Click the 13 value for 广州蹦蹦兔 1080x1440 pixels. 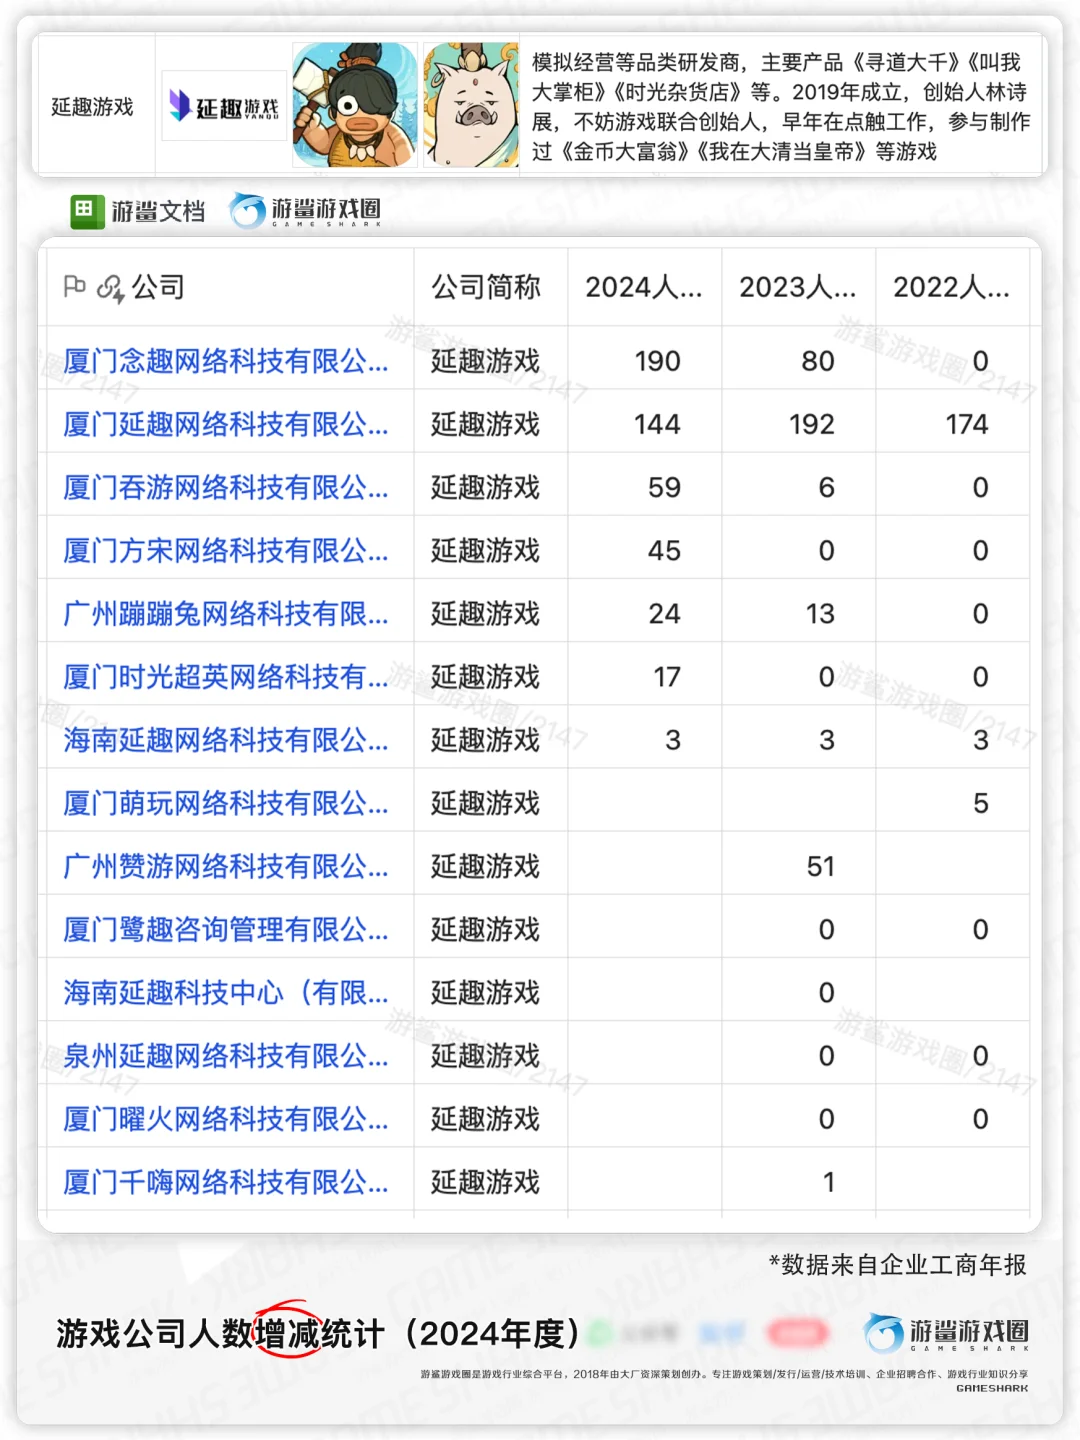tap(820, 613)
